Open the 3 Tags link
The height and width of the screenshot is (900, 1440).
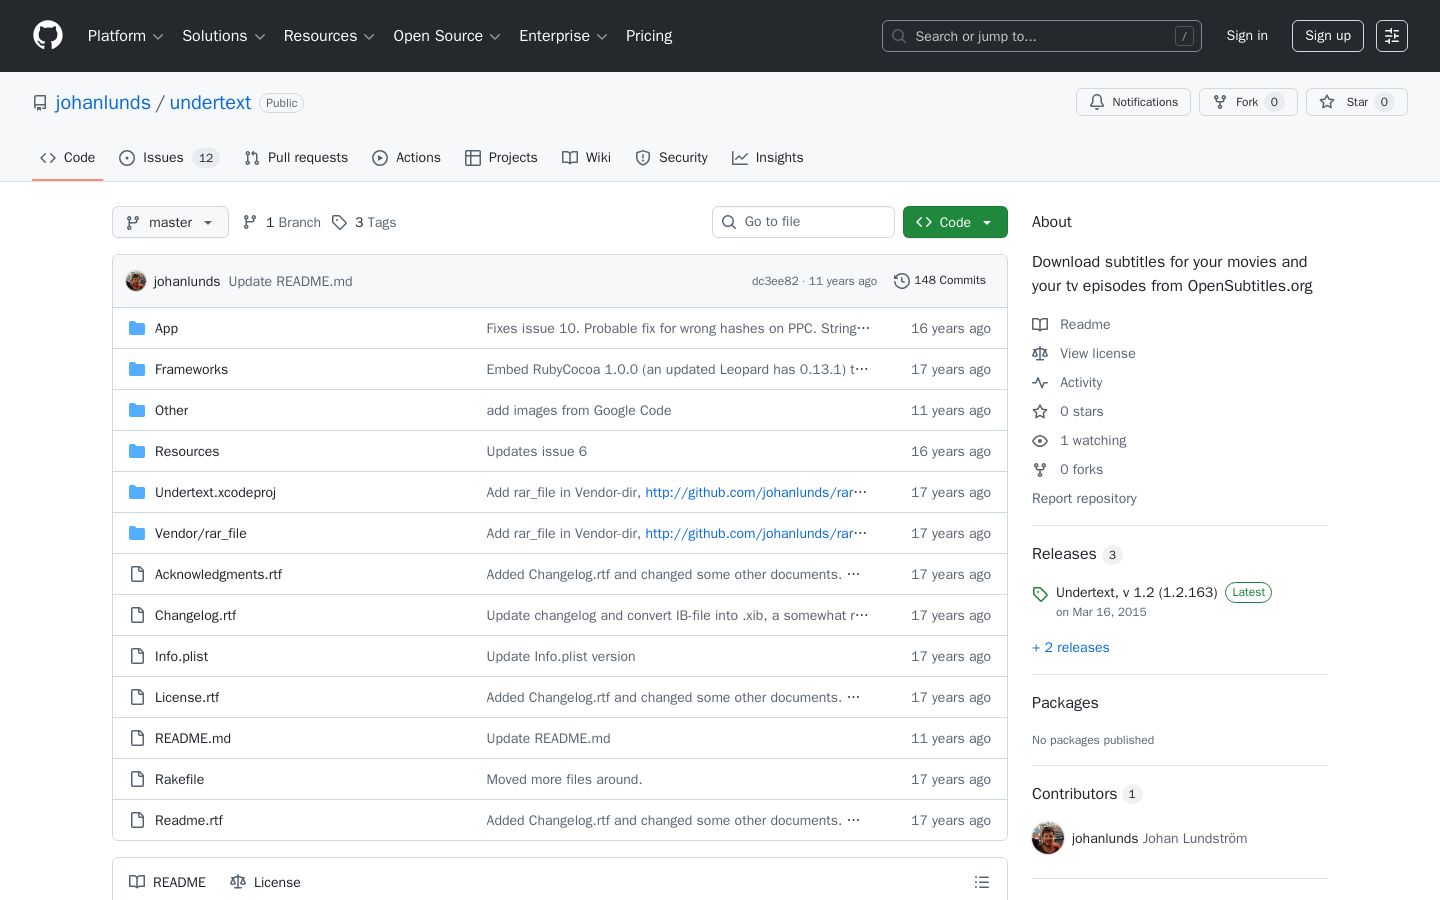click(364, 222)
